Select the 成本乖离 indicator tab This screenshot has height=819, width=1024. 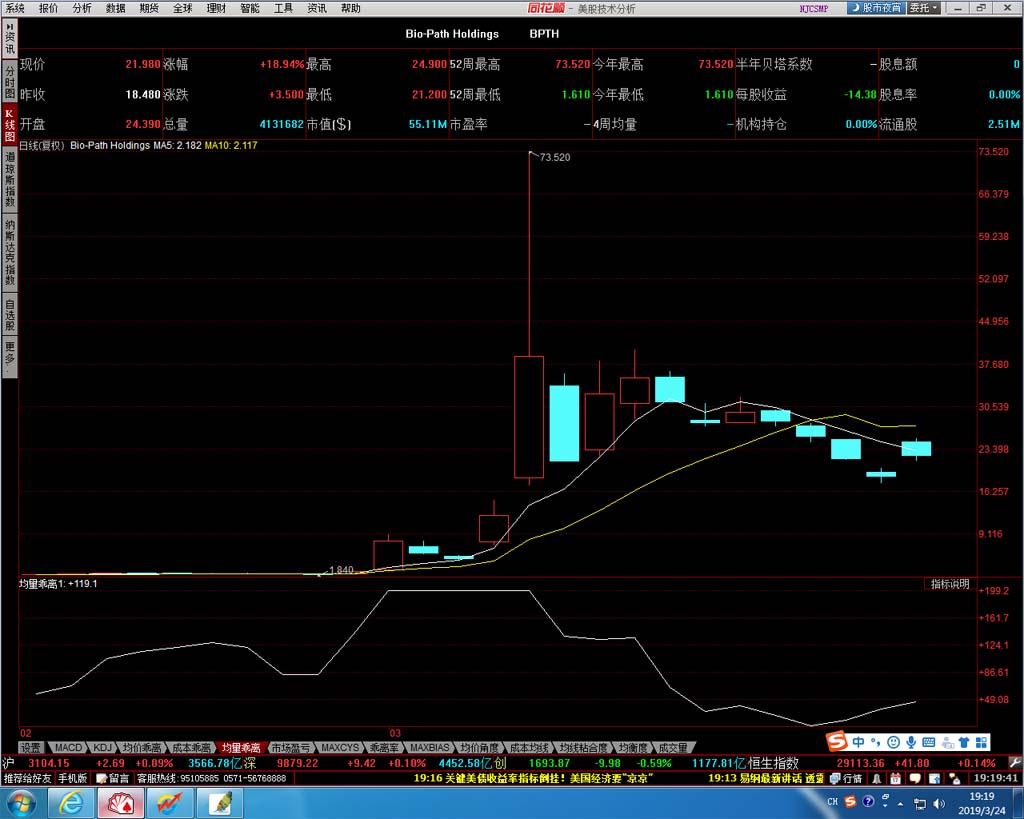tap(191, 747)
